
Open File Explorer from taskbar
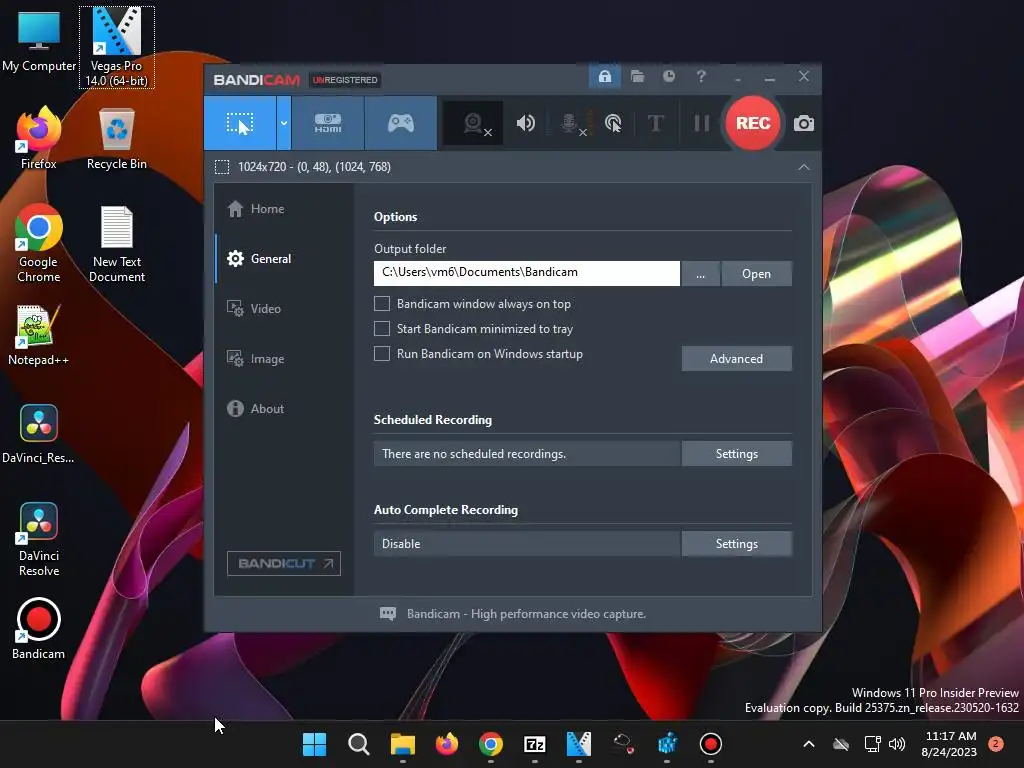[402, 744]
